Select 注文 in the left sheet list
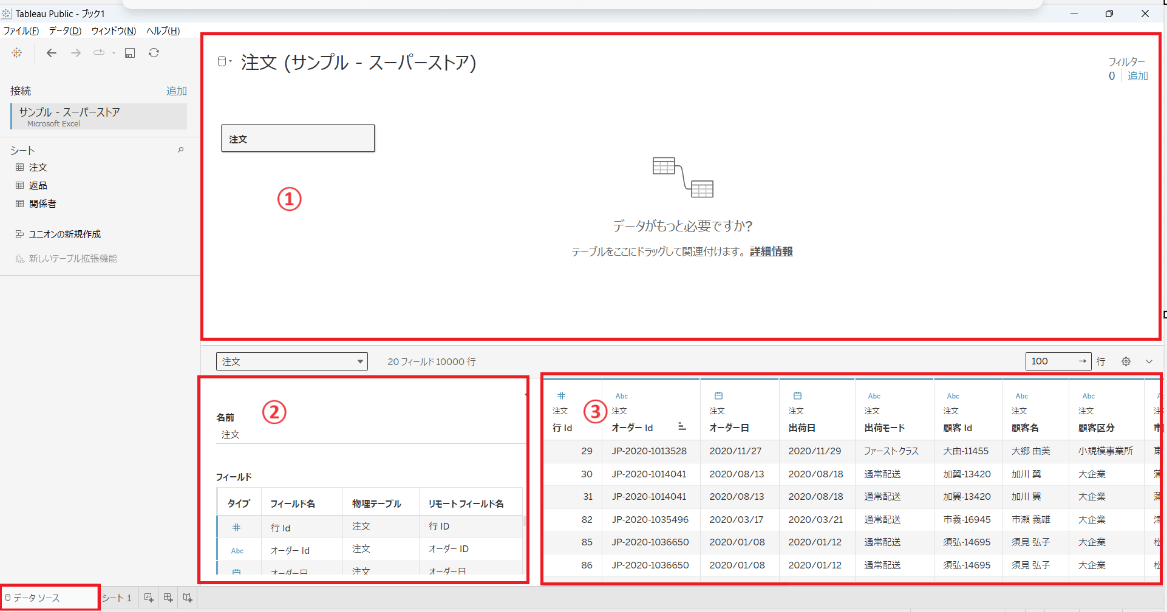1167x612 pixels. pyautogui.click(x=38, y=168)
